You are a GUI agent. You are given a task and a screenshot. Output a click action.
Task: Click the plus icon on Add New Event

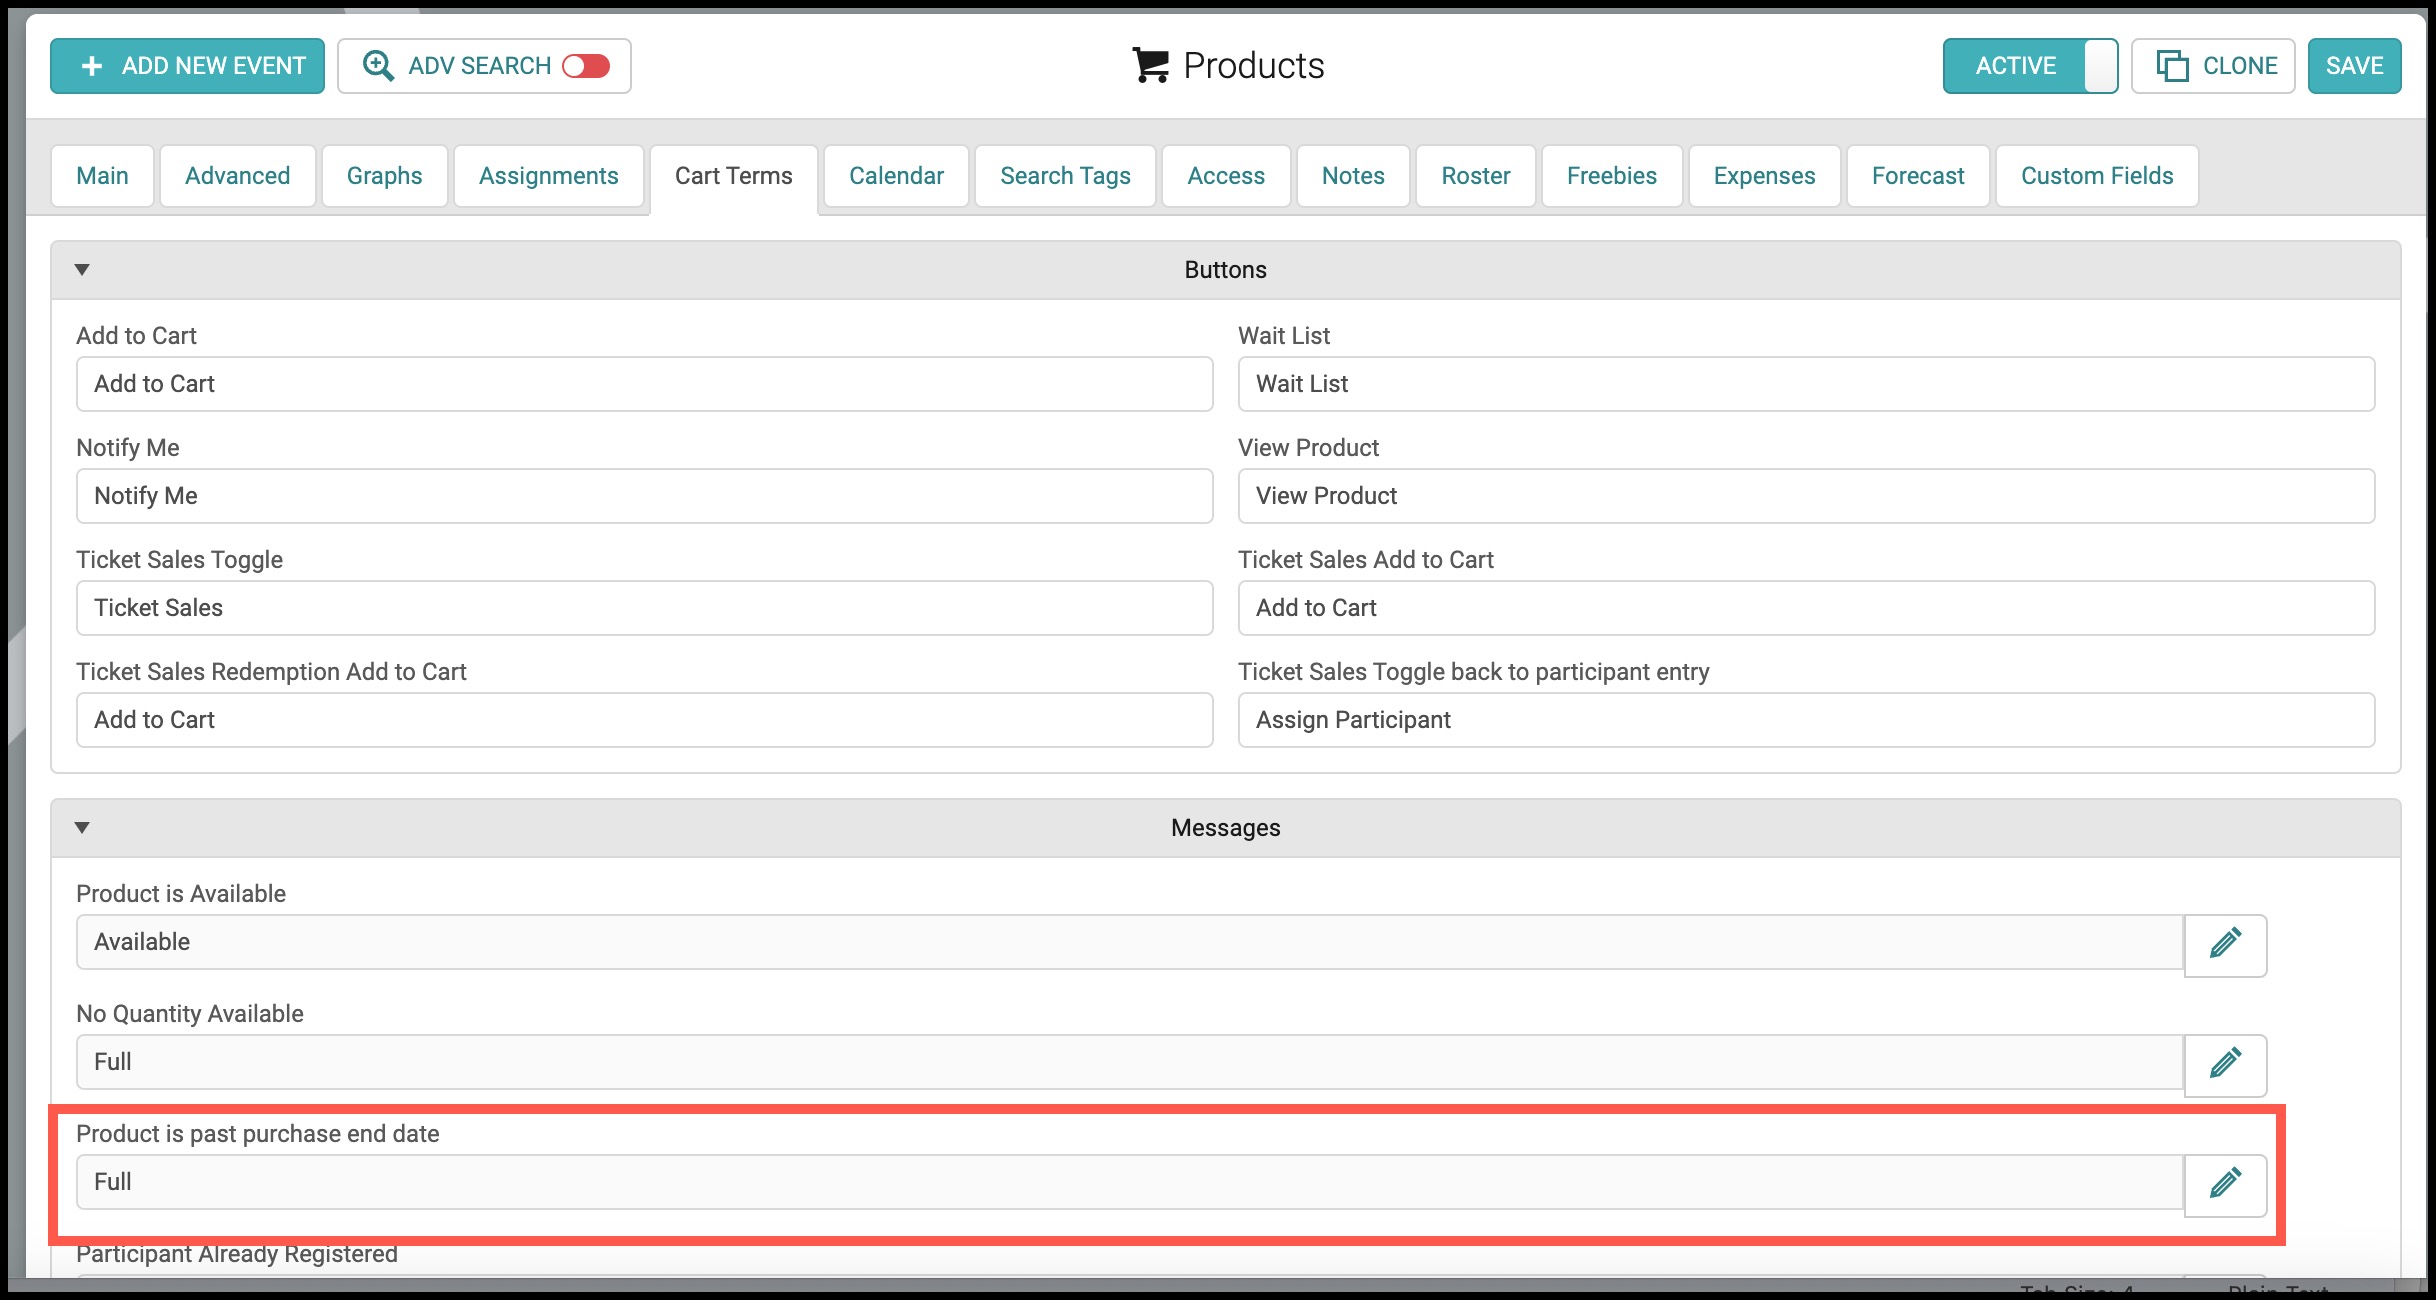92,66
